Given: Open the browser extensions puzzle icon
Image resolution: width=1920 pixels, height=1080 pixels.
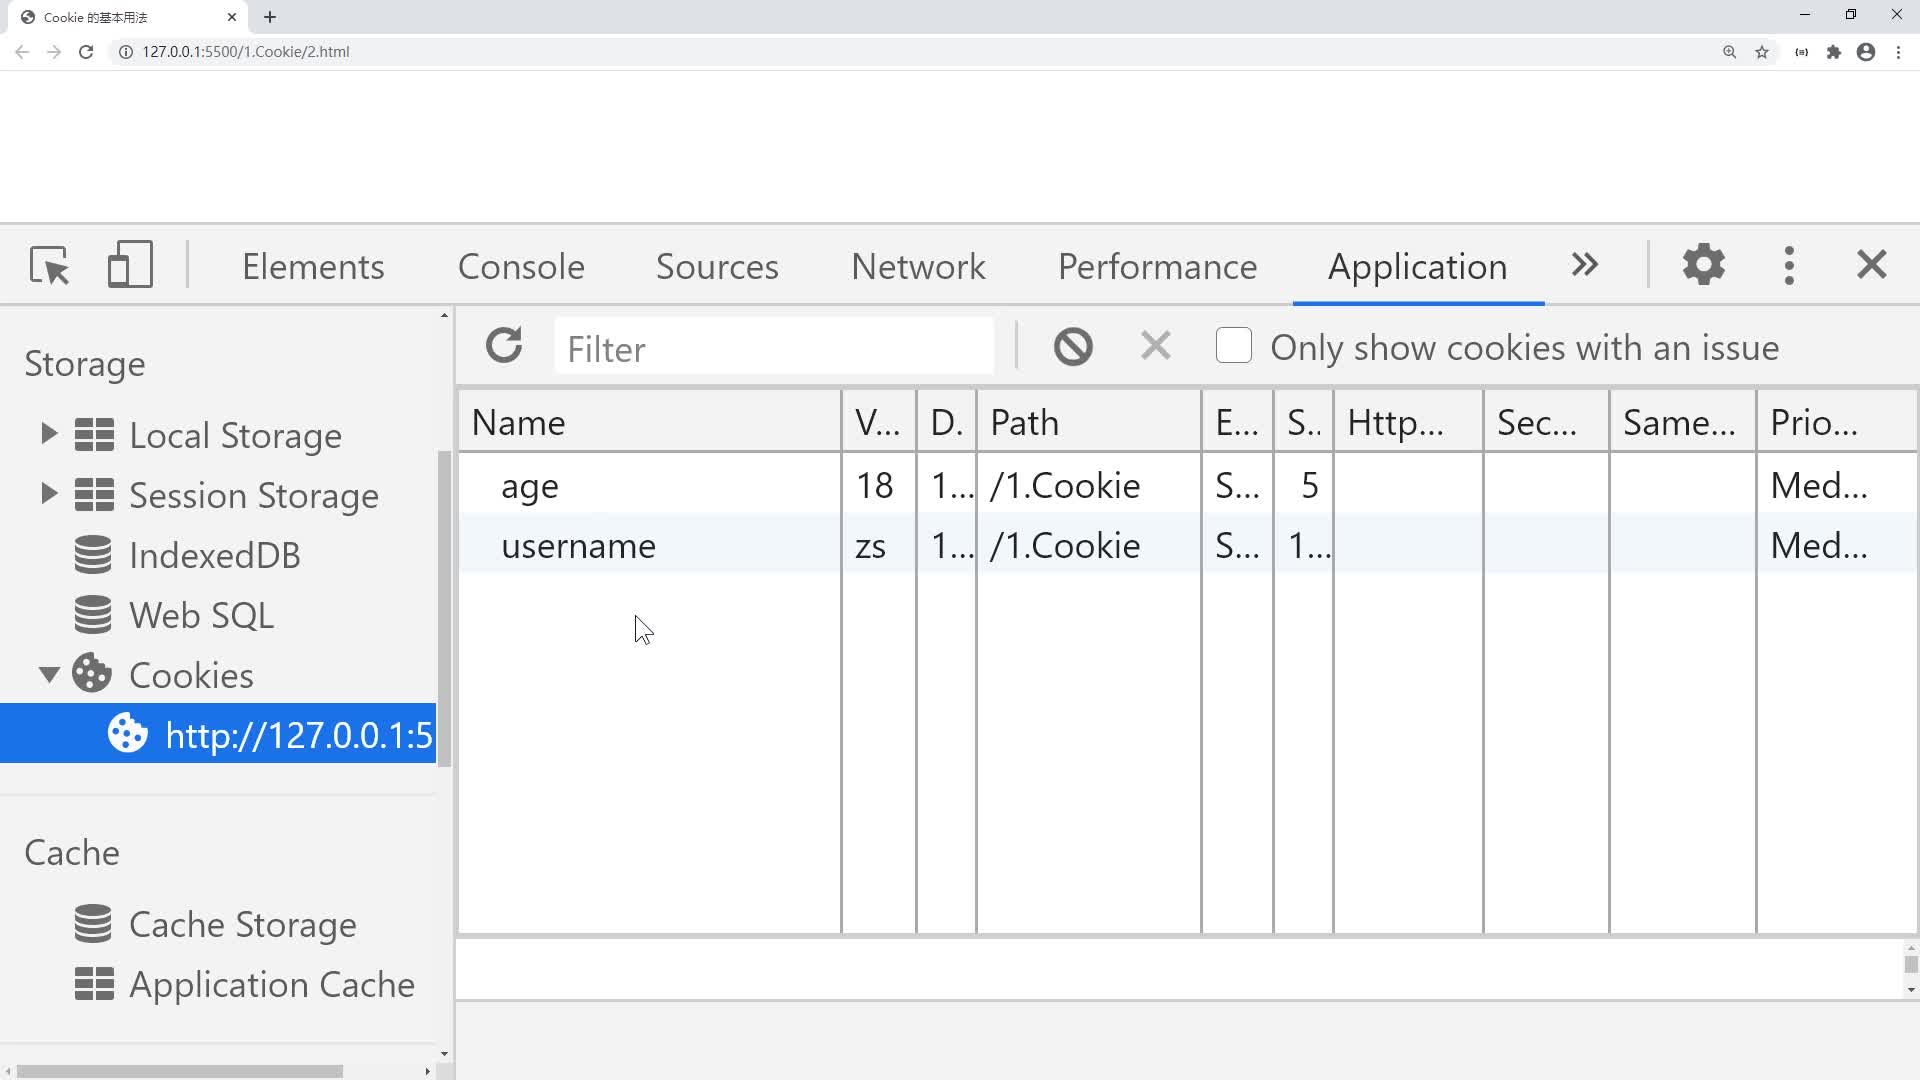Looking at the screenshot, I should [x=1833, y=52].
